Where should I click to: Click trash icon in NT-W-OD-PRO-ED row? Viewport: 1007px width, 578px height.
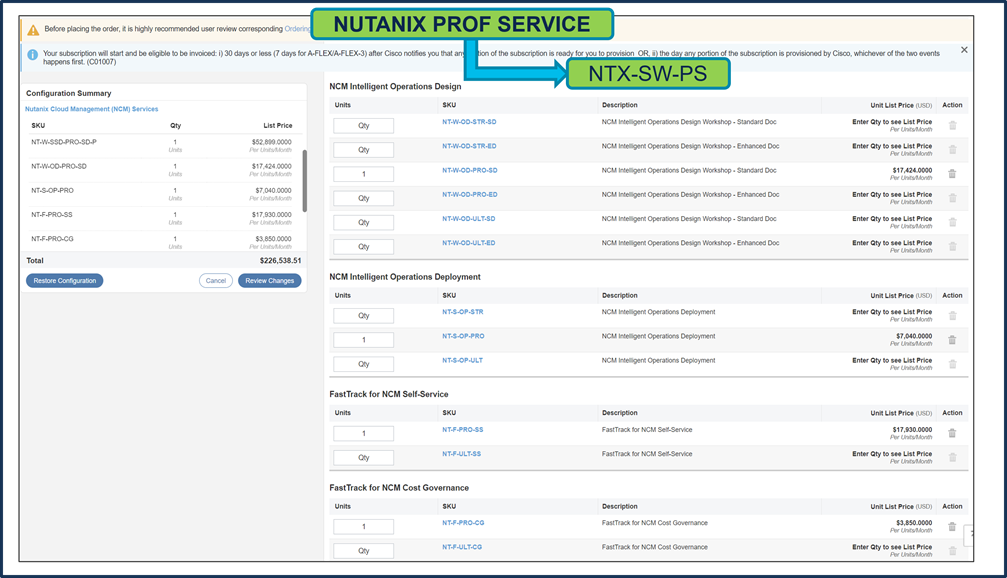click(952, 198)
